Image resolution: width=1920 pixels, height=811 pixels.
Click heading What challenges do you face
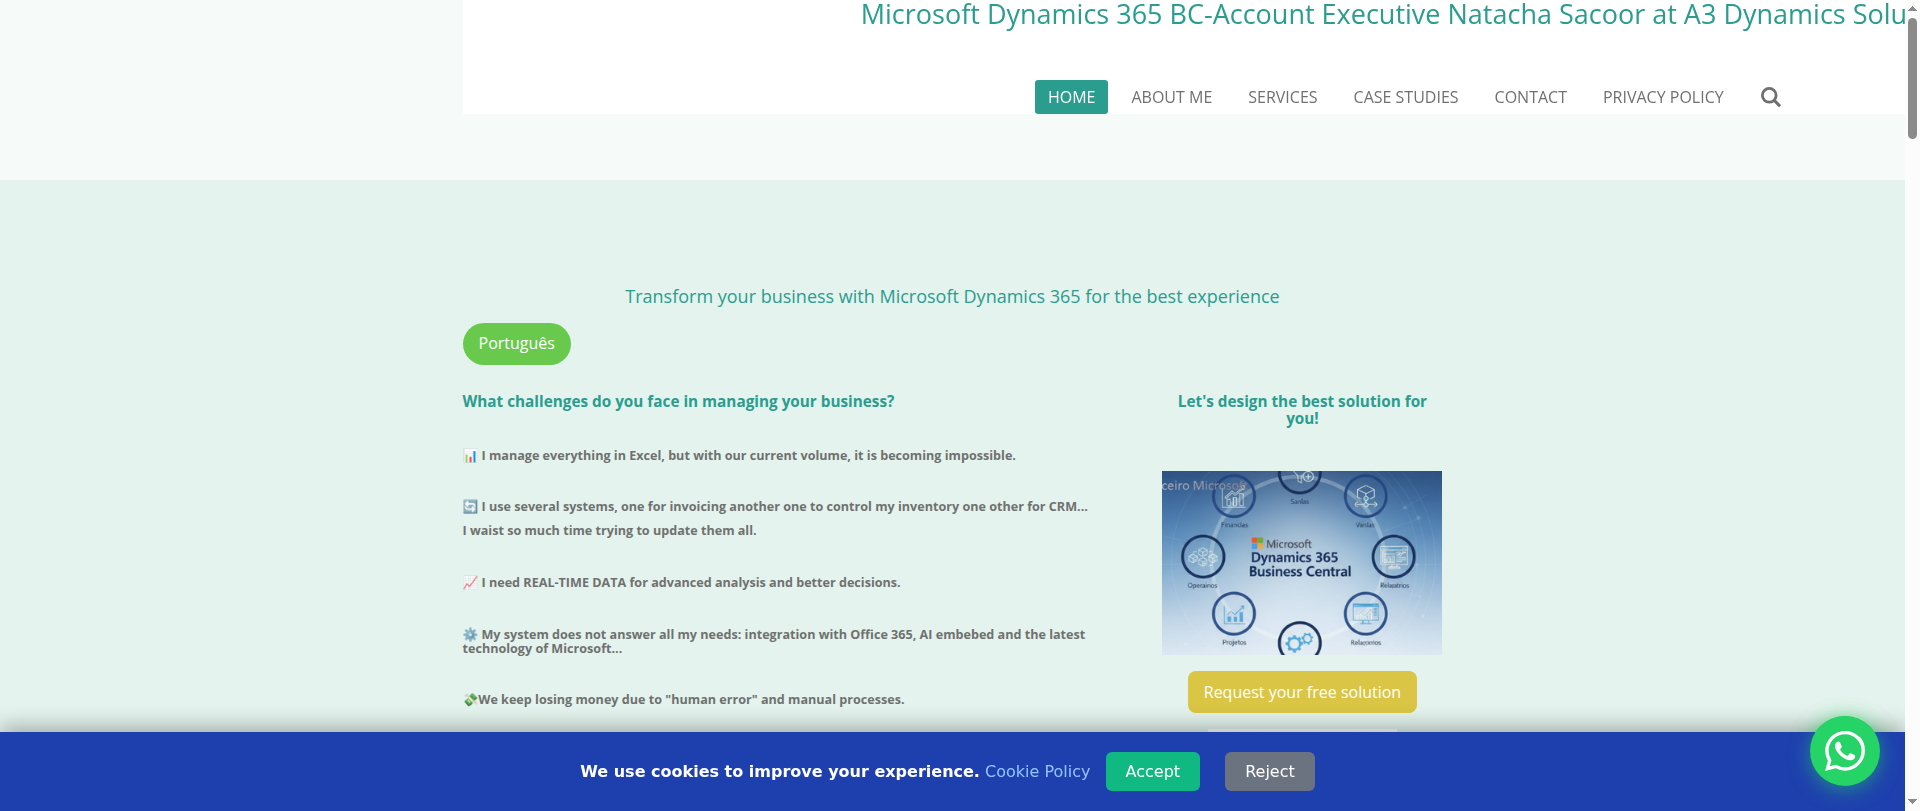678,401
